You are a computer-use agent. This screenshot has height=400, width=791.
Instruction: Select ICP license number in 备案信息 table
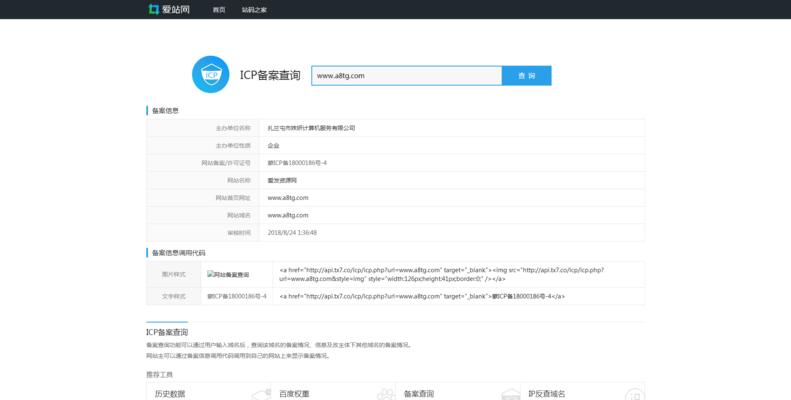[x=297, y=163]
